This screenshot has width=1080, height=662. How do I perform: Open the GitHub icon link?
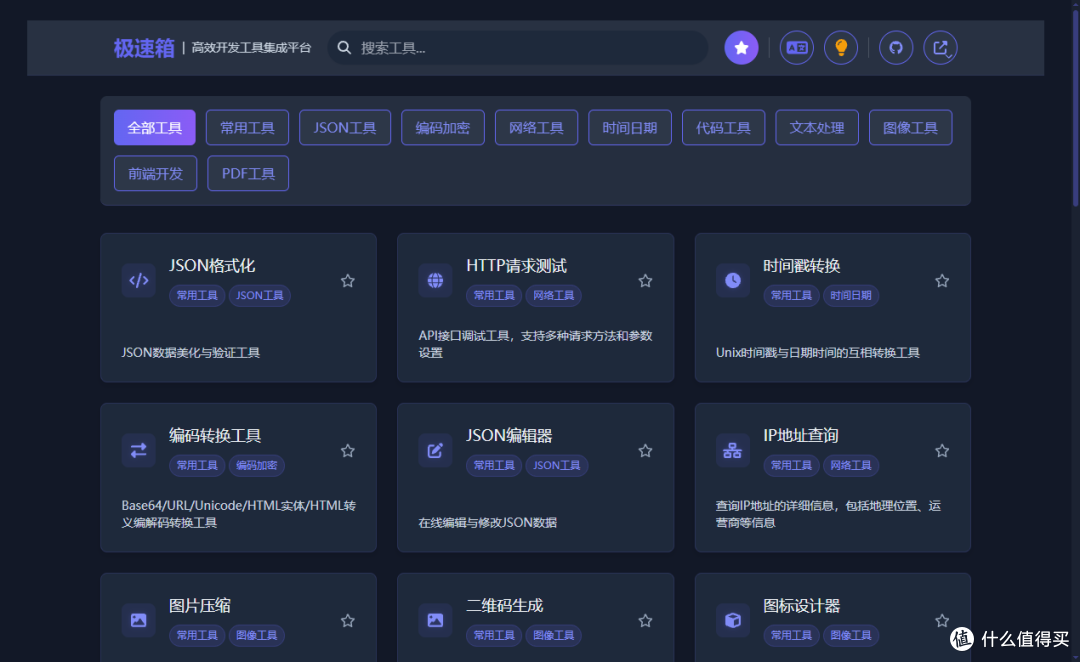[895, 48]
